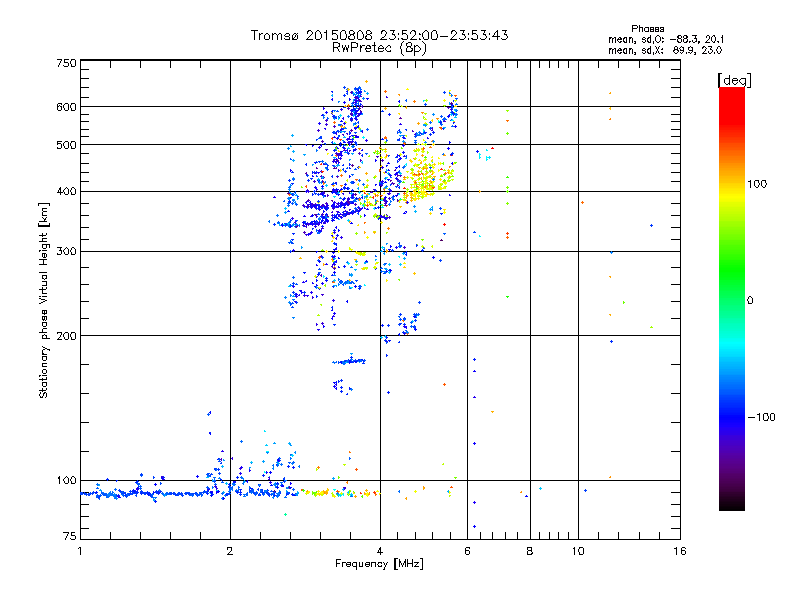Screen dimensions: 800x600
Task: Click the y-axis '200' tick label
Action: pos(67,336)
